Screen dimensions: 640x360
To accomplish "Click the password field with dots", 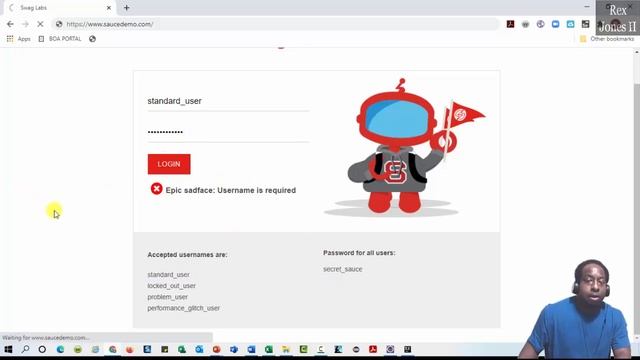I will click(228, 132).
